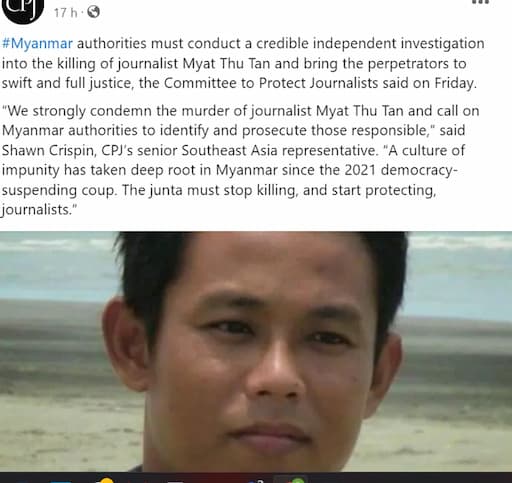Click the public audience globe icon
512x483 pixels.
(93, 12)
